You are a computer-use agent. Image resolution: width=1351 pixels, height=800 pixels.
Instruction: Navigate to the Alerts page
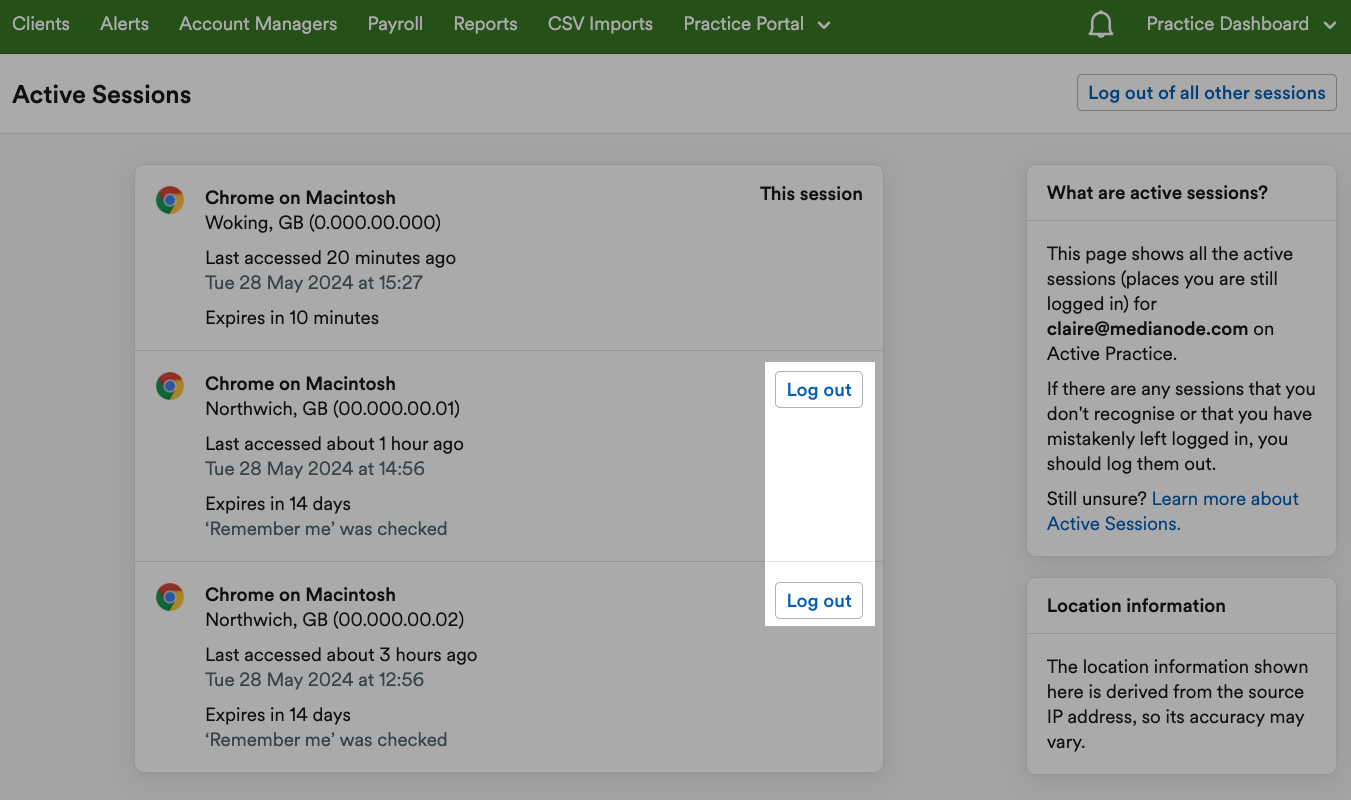tap(124, 24)
